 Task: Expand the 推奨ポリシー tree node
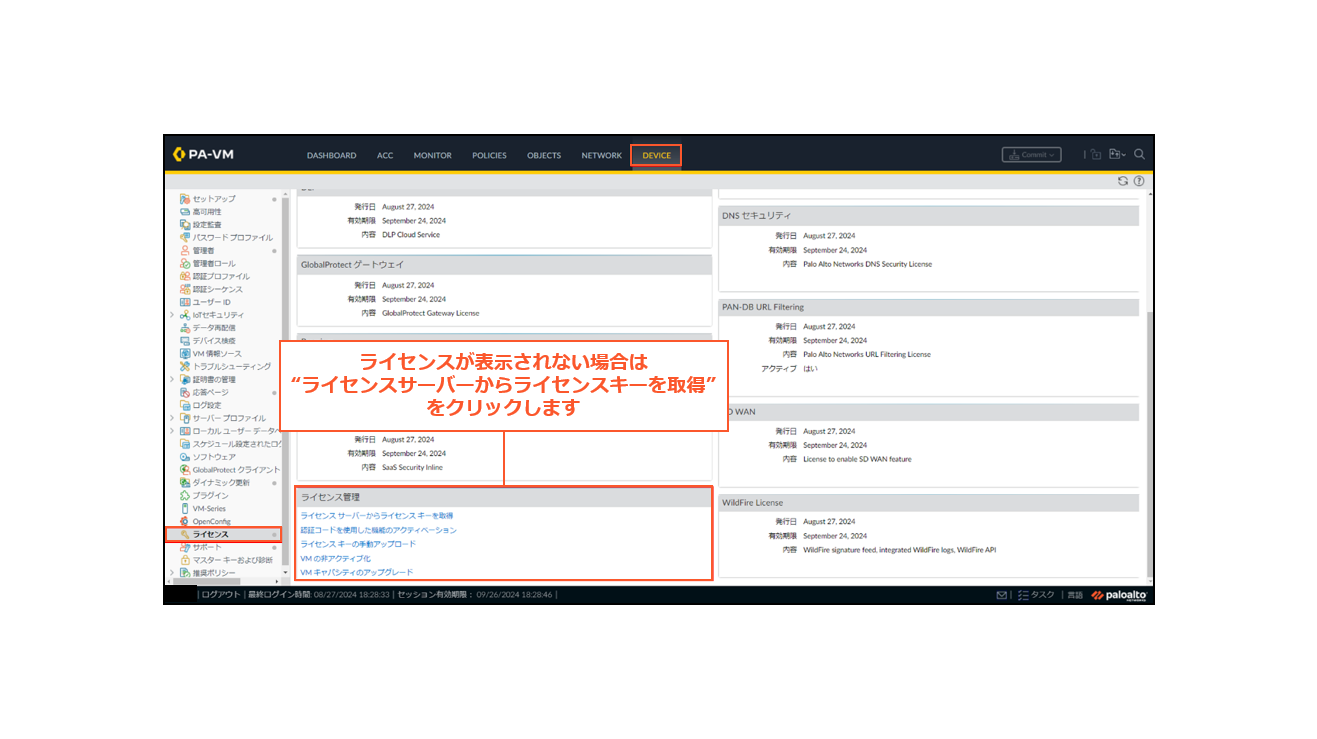(x=172, y=573)
